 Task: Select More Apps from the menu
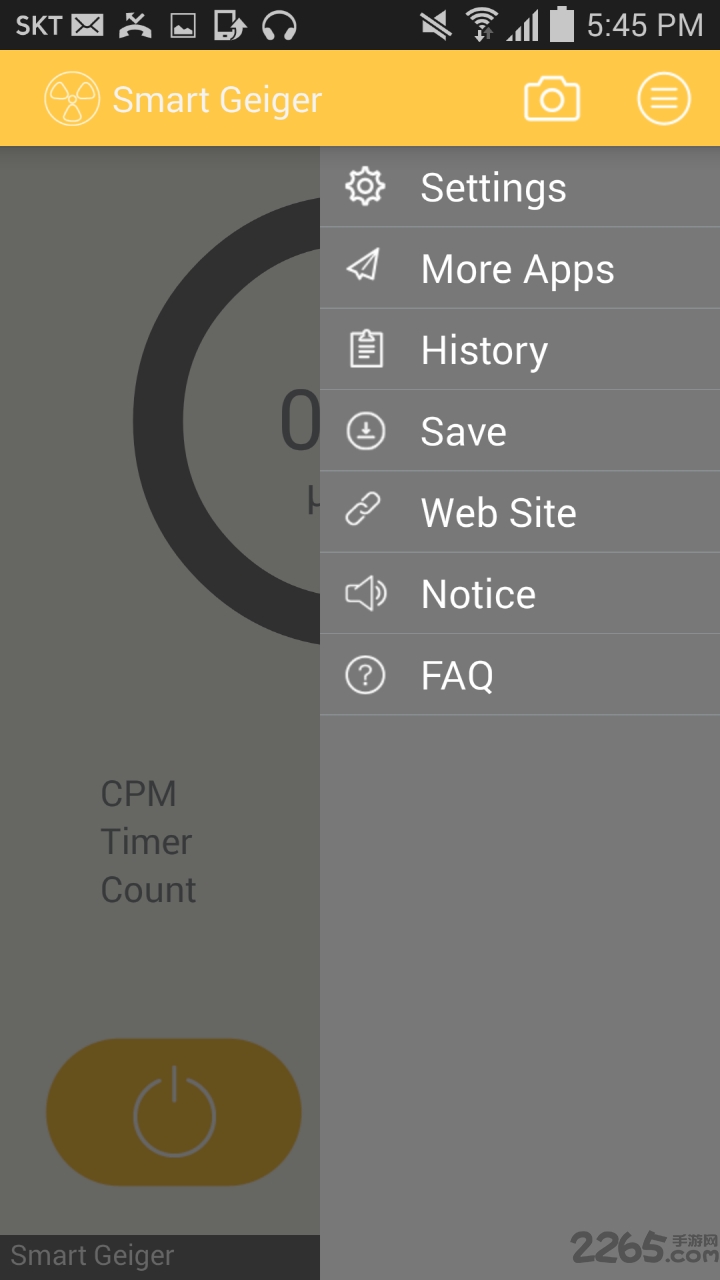tap(517, 269)
